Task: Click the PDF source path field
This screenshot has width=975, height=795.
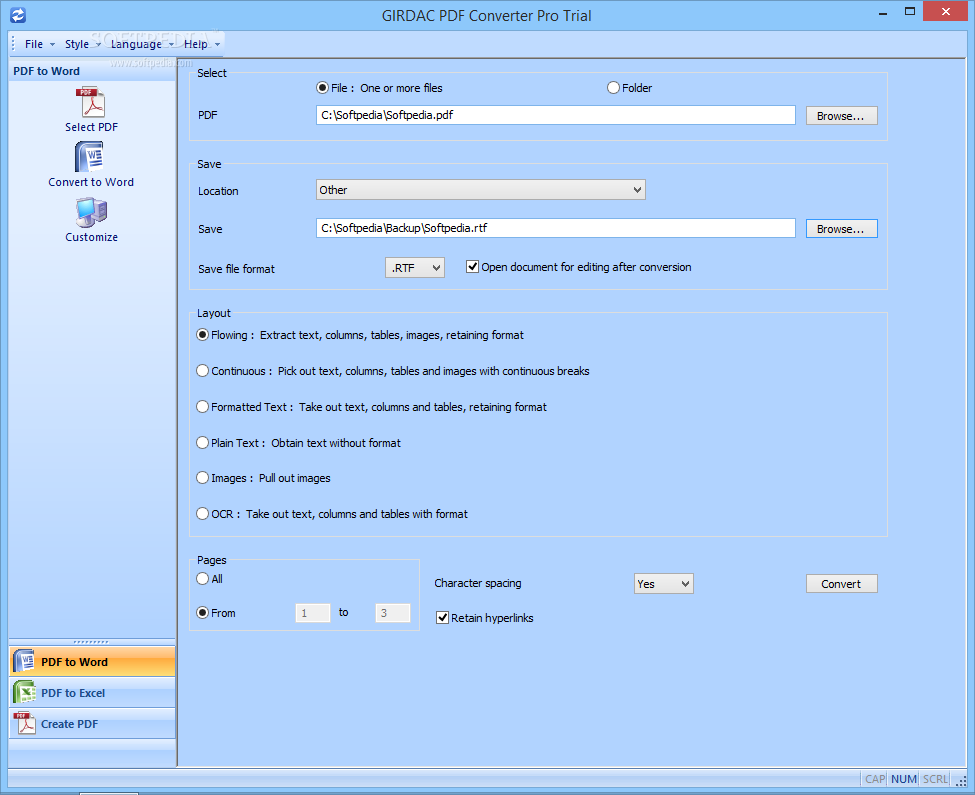Action: coord(555,115)
